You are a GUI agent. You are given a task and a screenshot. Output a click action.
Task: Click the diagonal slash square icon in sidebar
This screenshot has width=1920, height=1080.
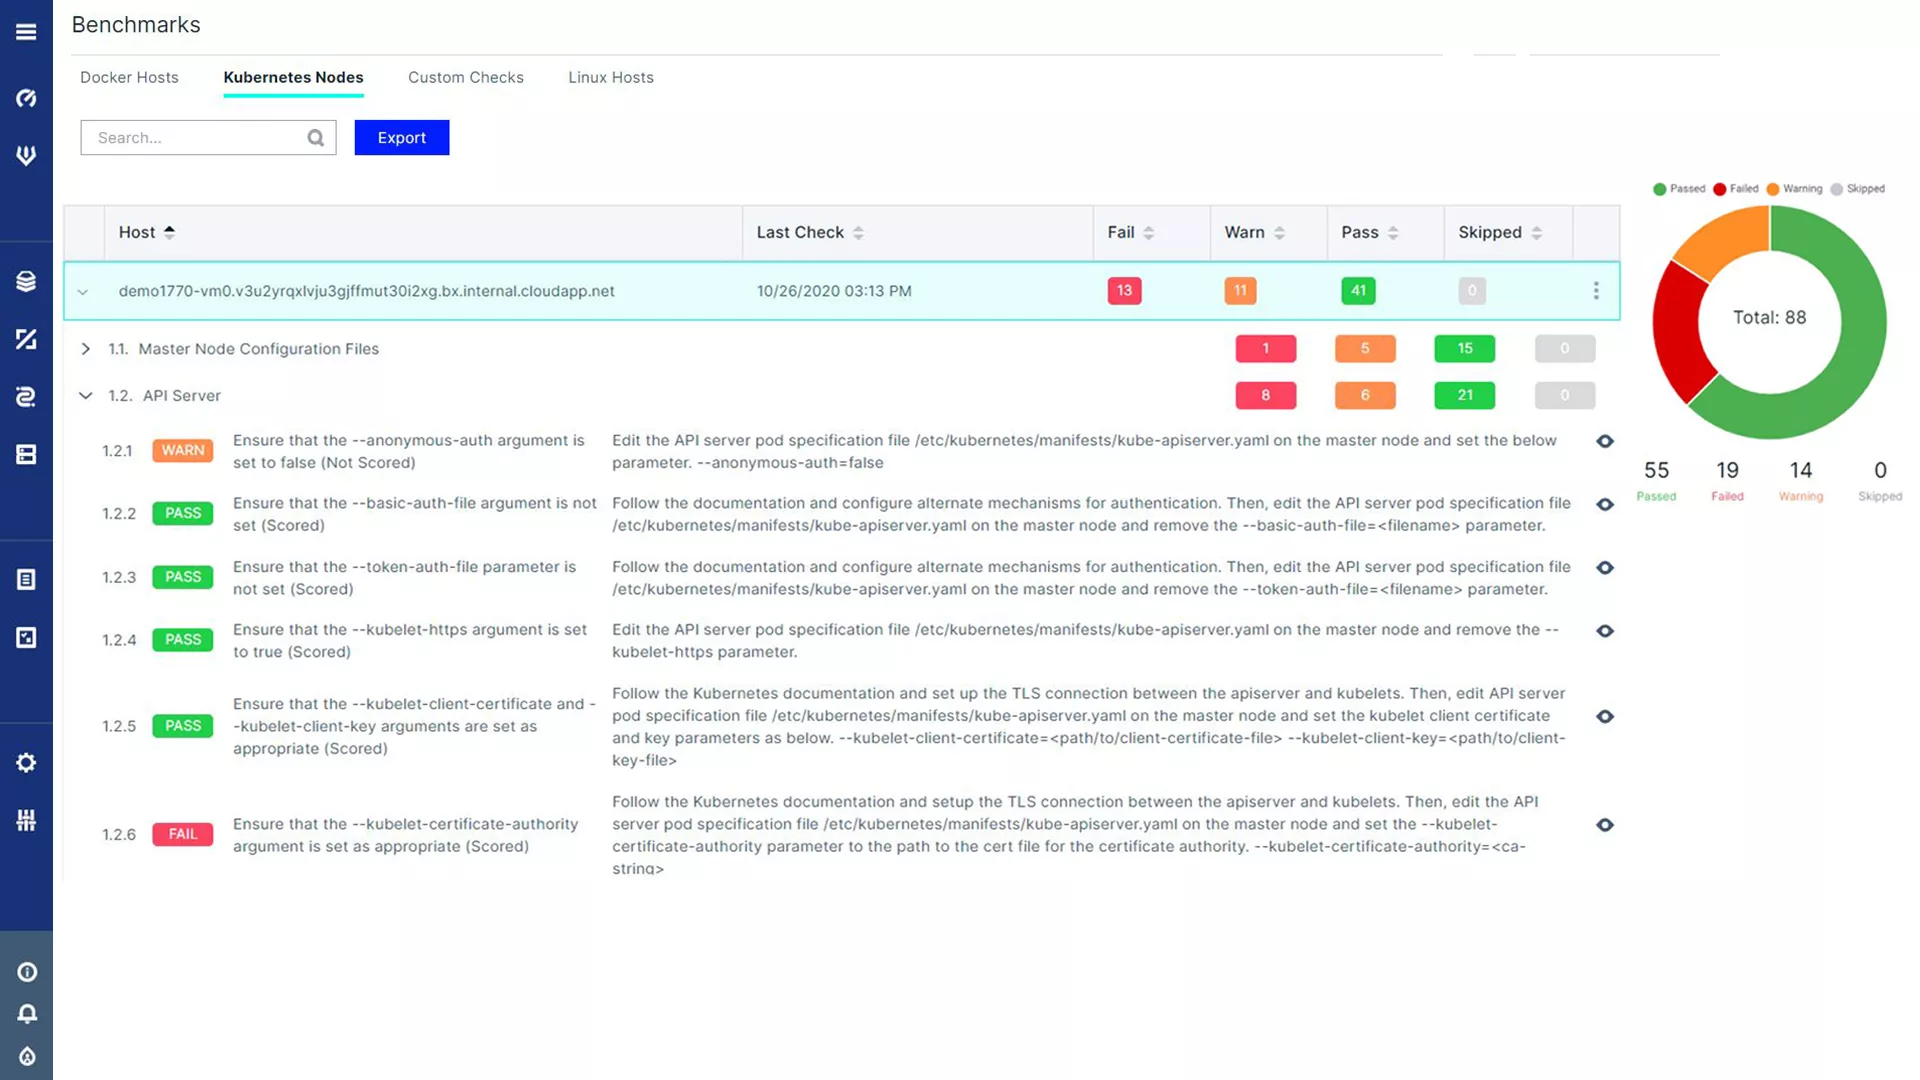[26, 339]
